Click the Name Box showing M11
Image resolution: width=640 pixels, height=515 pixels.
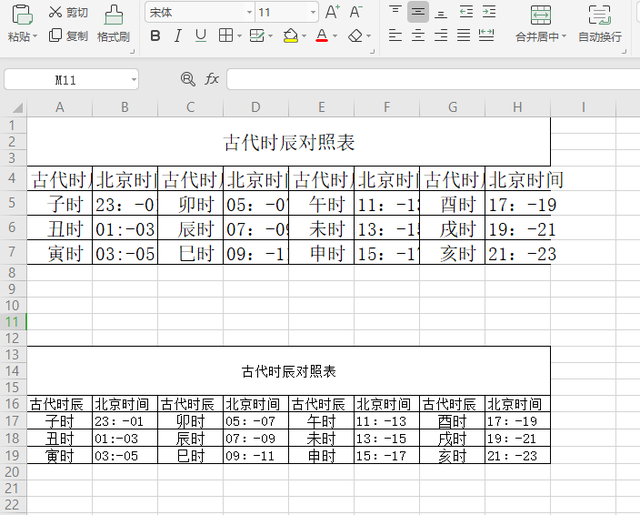coord(66,80)
